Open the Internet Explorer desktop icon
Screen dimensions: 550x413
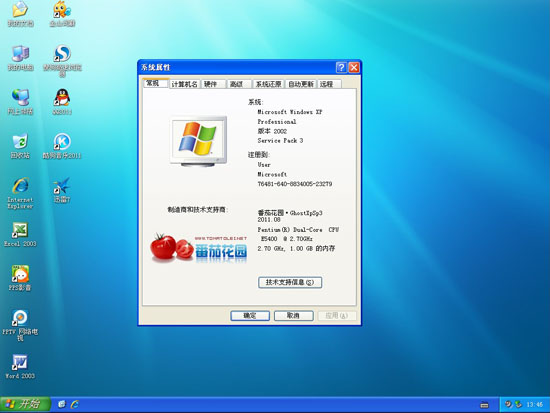pos(20,193)
